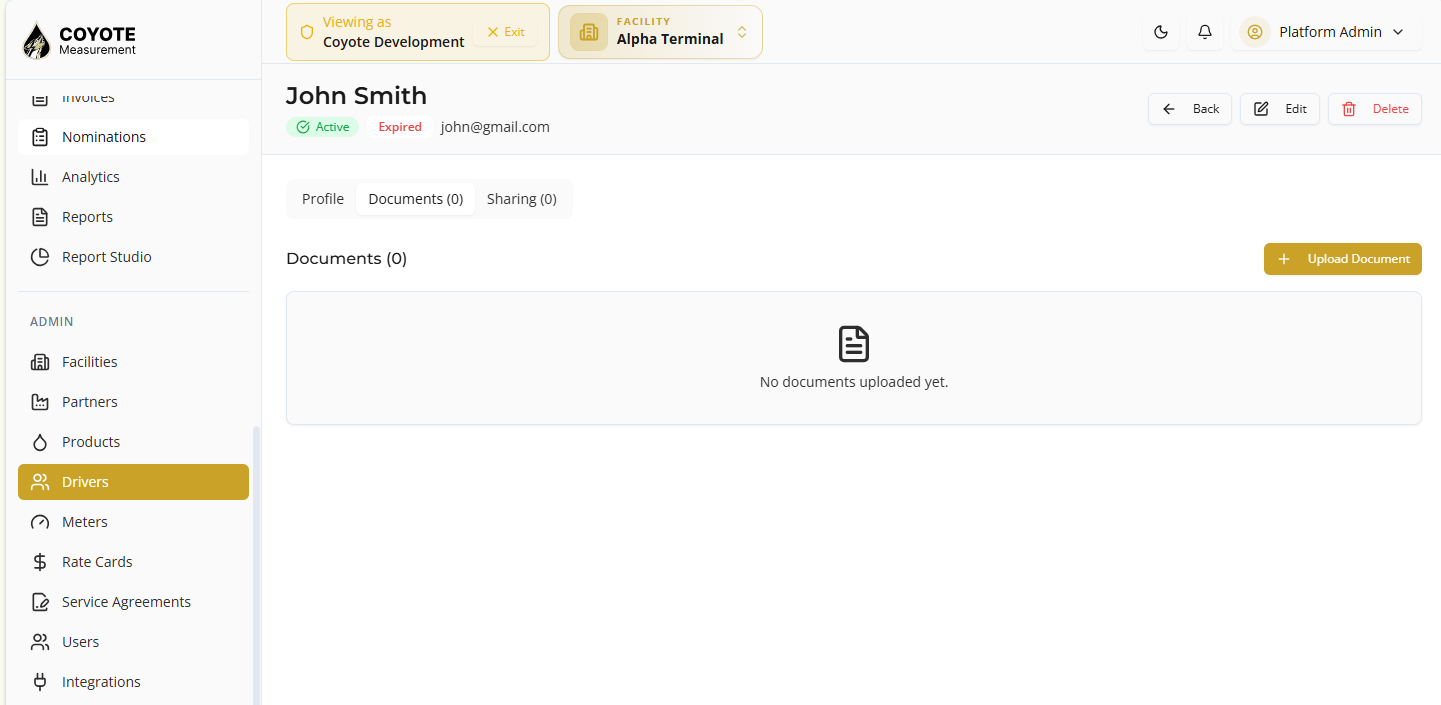
Task: Click the Report Studio pie chart icon
Action: pos(40,257)
